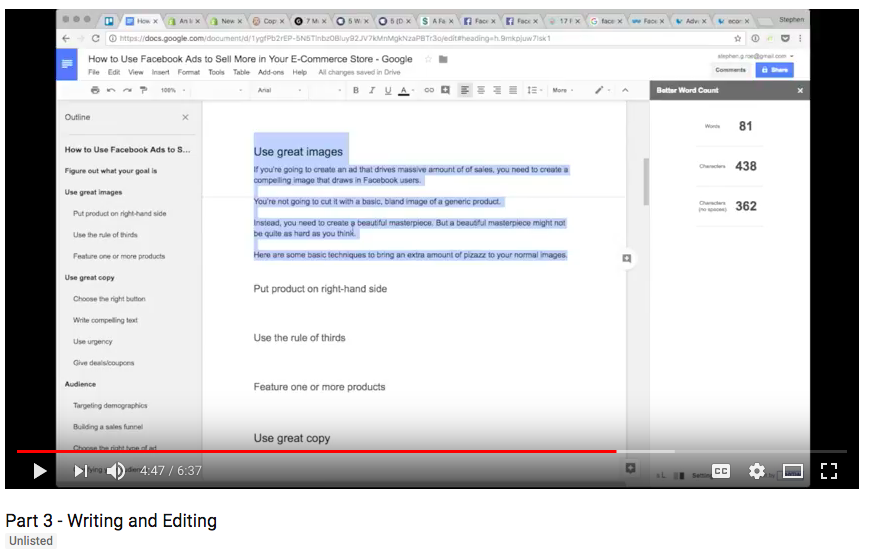873x556 pixels.
Task: Click 'Use great images' in outline
Action: 93,192
